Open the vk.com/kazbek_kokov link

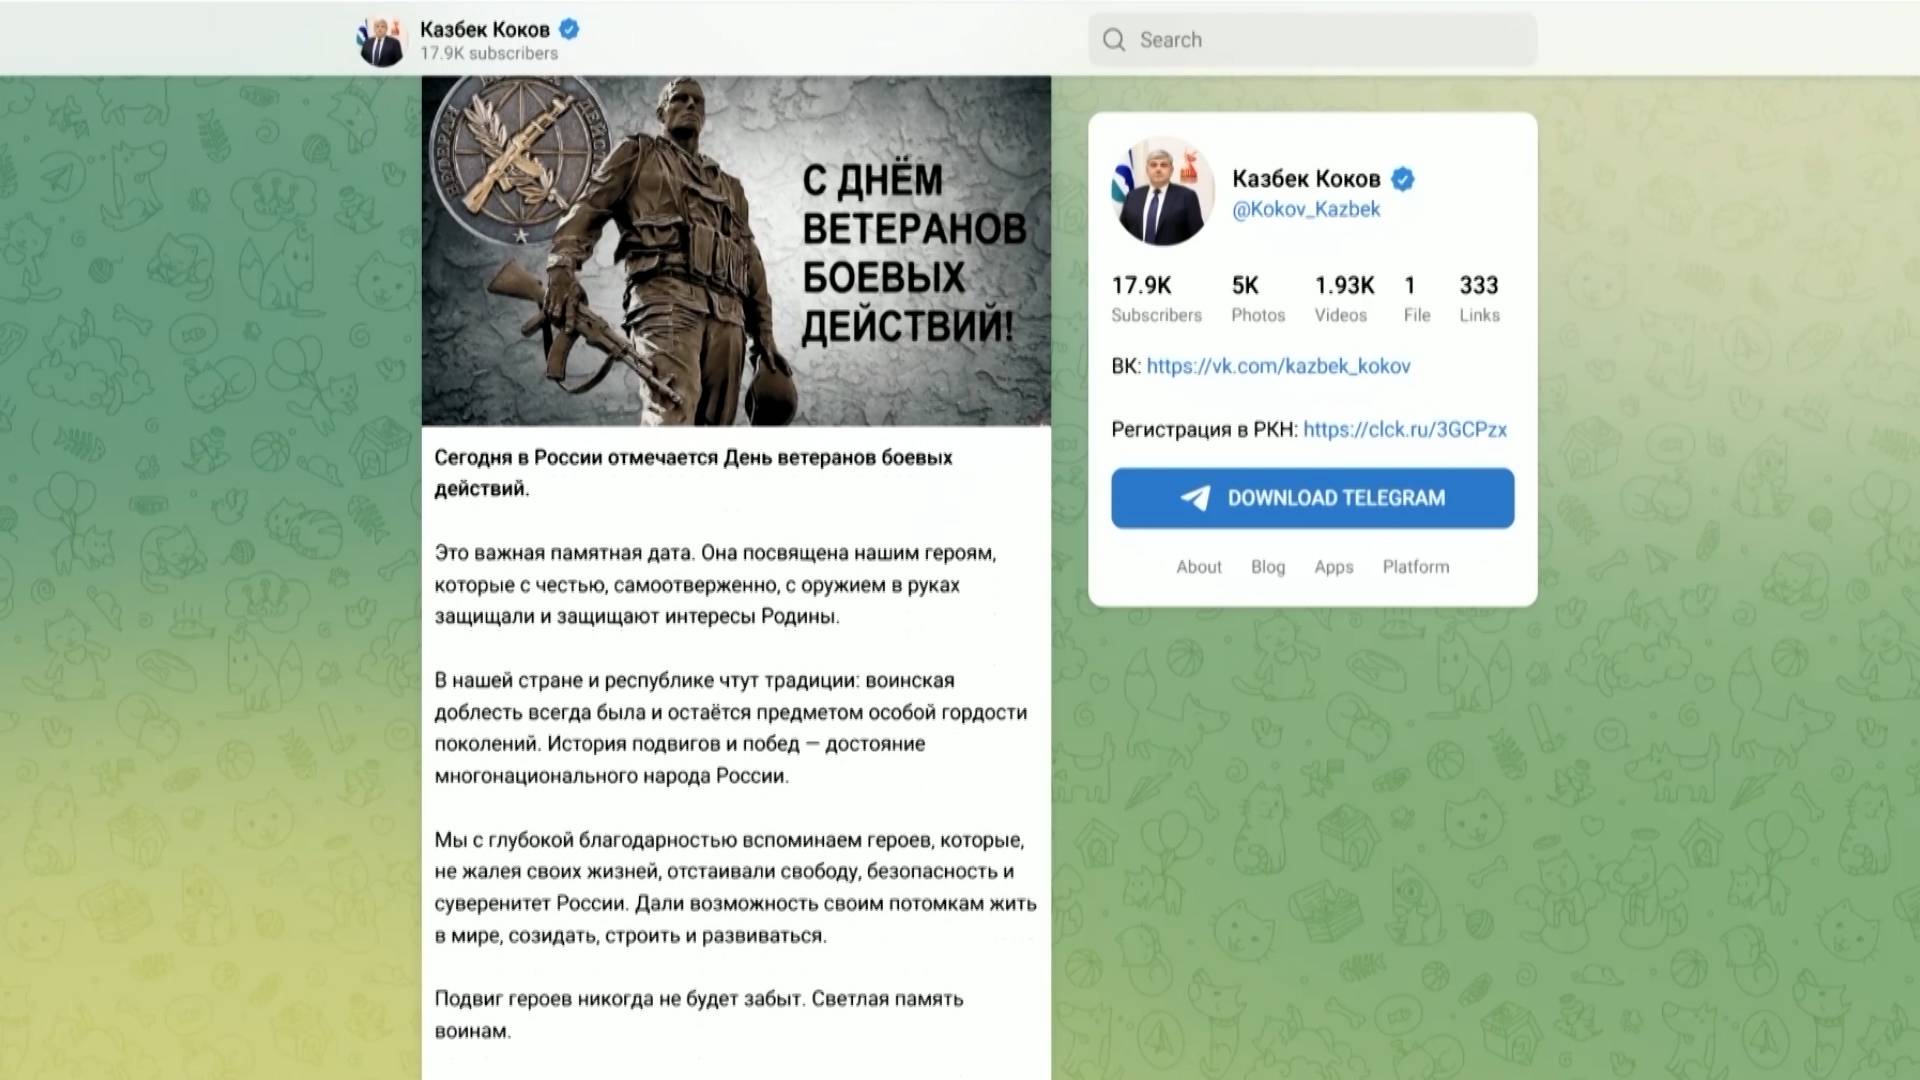[x=1278, y=366]
